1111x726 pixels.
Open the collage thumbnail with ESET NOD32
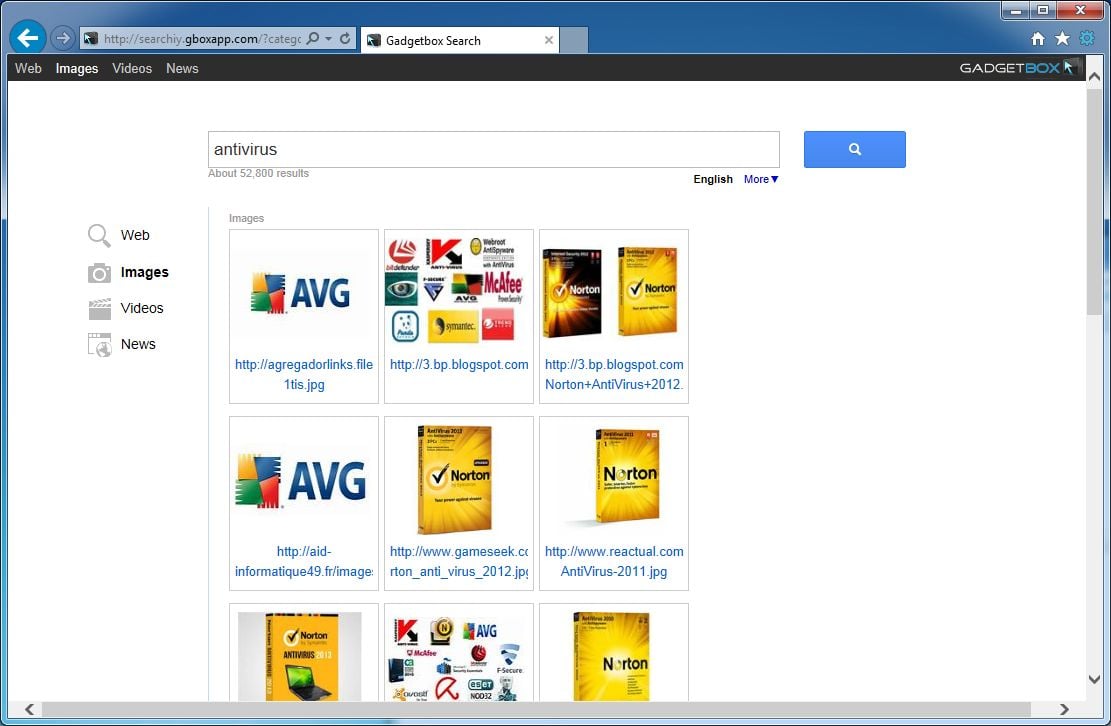coord(458,659)
